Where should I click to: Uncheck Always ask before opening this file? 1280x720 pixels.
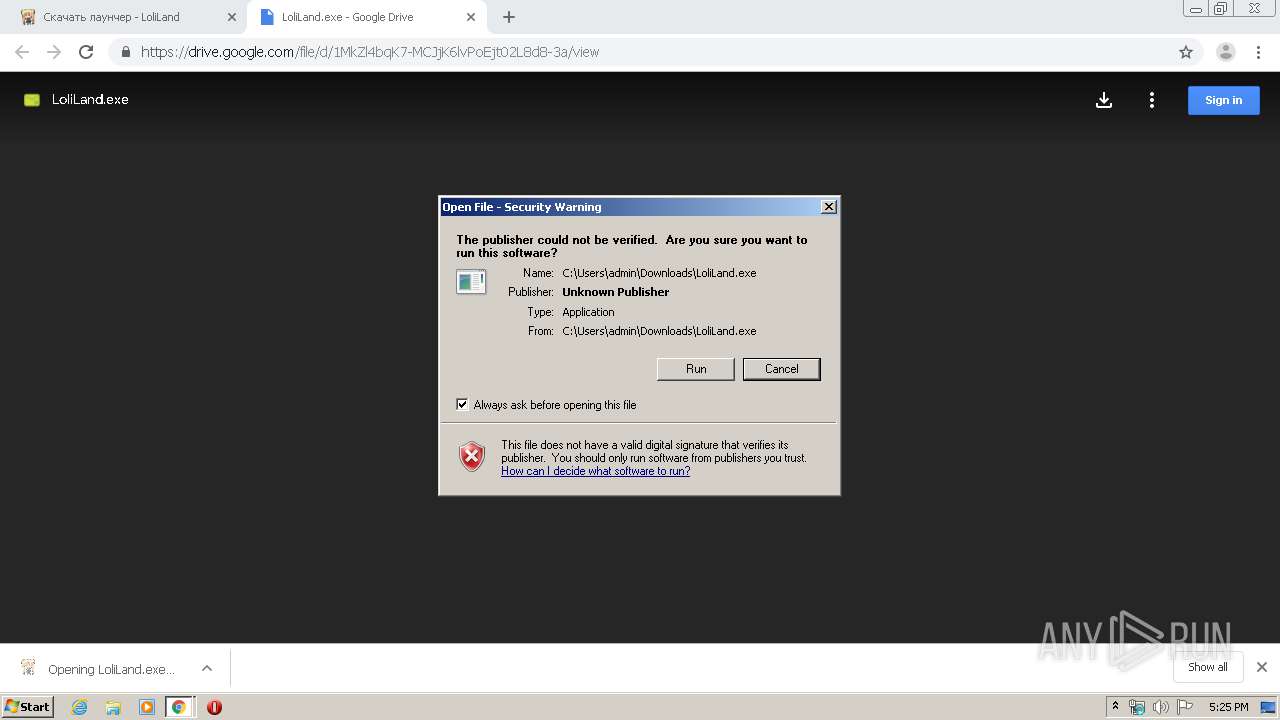(462, 404)
